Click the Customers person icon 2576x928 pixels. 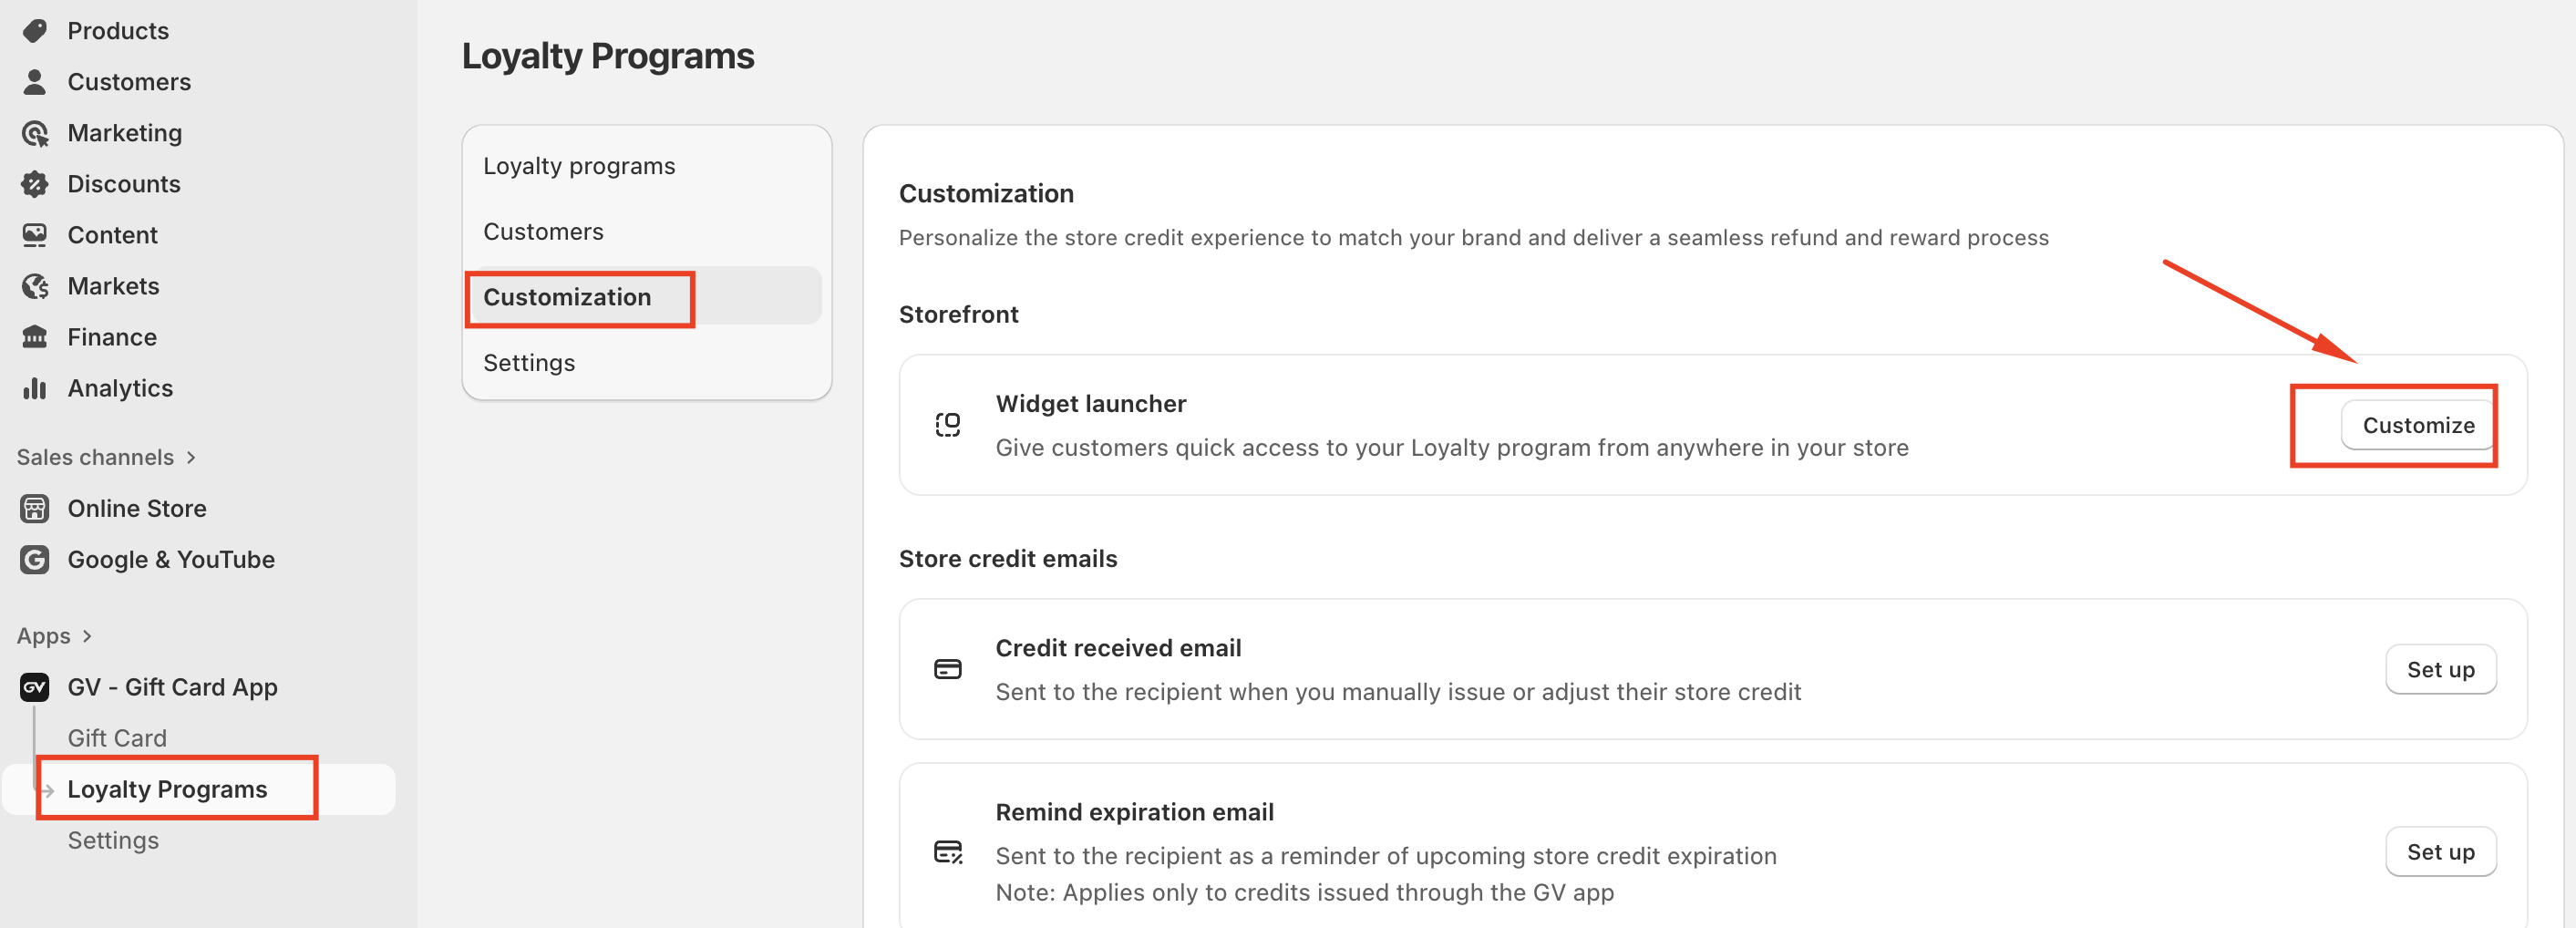tap(35, 82)
